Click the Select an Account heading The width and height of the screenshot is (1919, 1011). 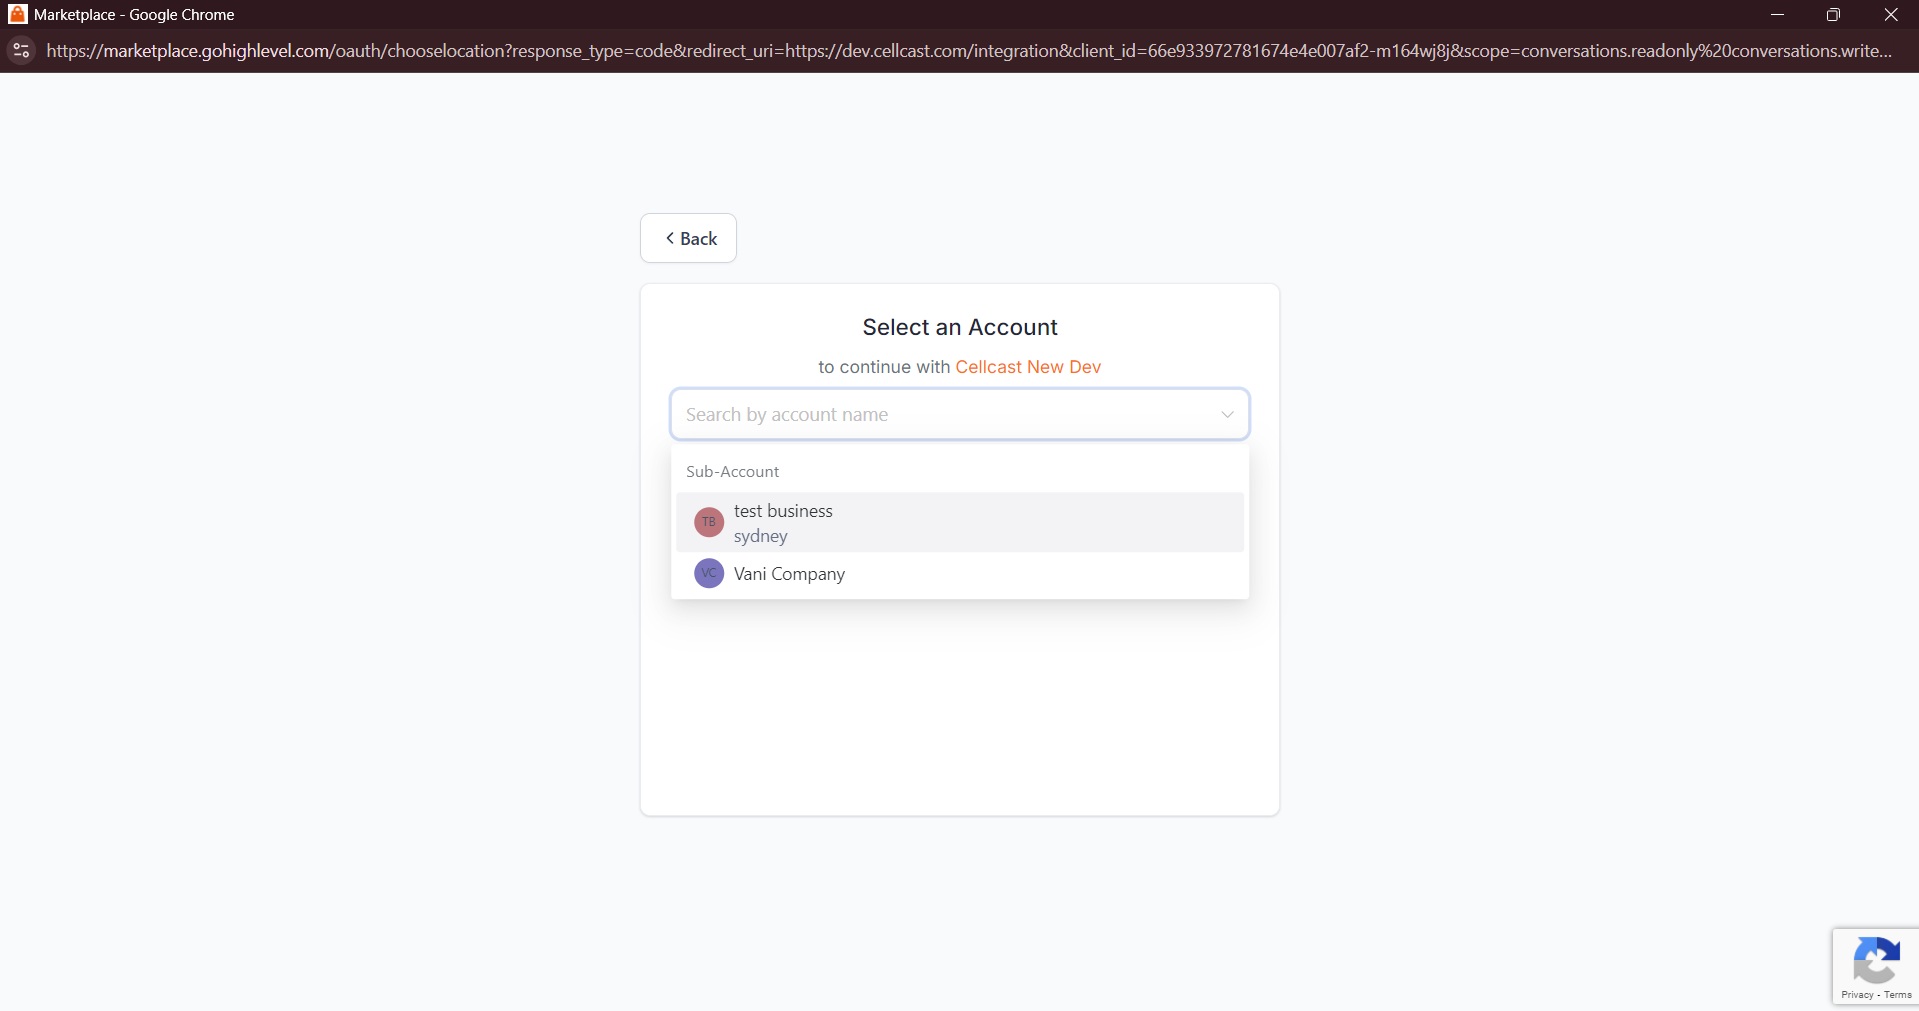(960, 327)
